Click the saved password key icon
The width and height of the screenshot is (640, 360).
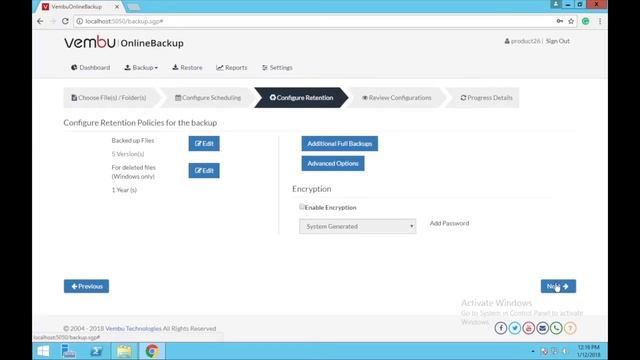(x=560, y=21)
